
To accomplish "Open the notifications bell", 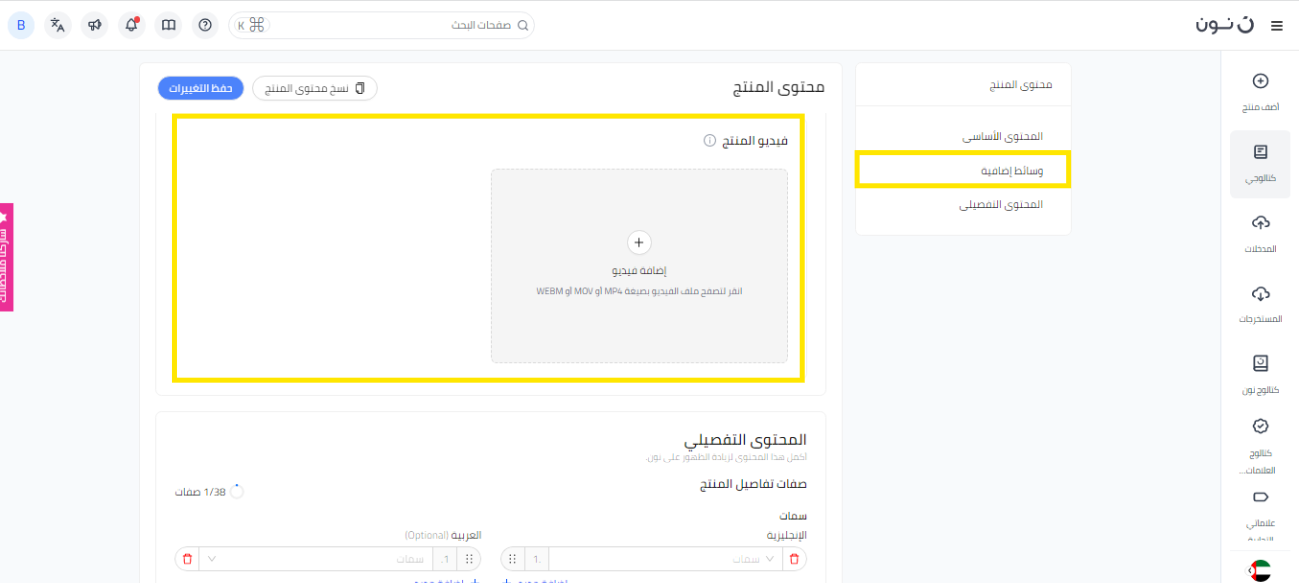I will click(x=132, y=25).
